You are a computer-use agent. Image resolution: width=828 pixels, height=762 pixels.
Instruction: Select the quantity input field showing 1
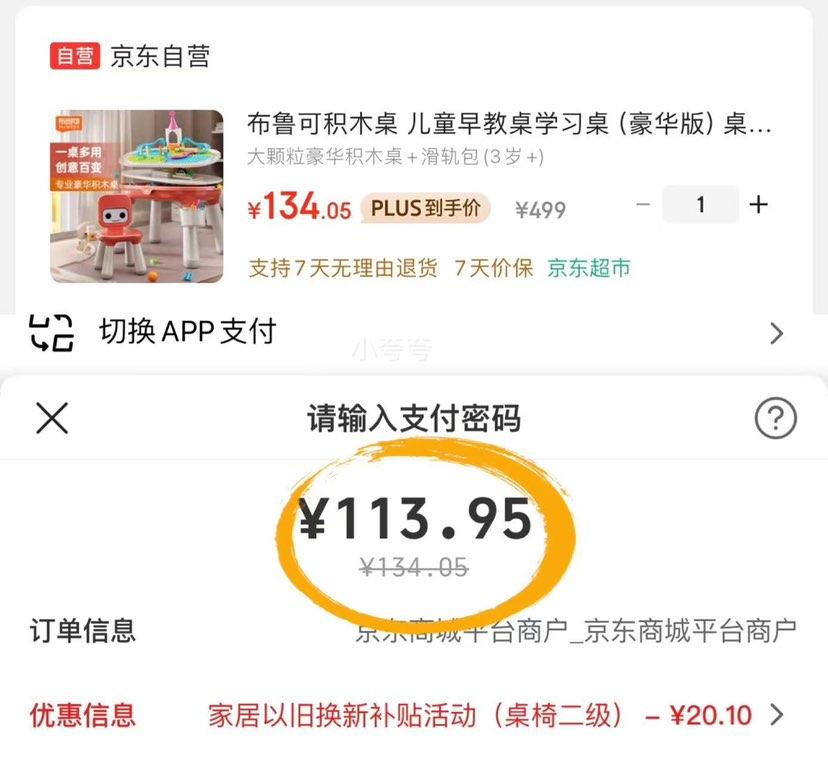tap(700, 204)
